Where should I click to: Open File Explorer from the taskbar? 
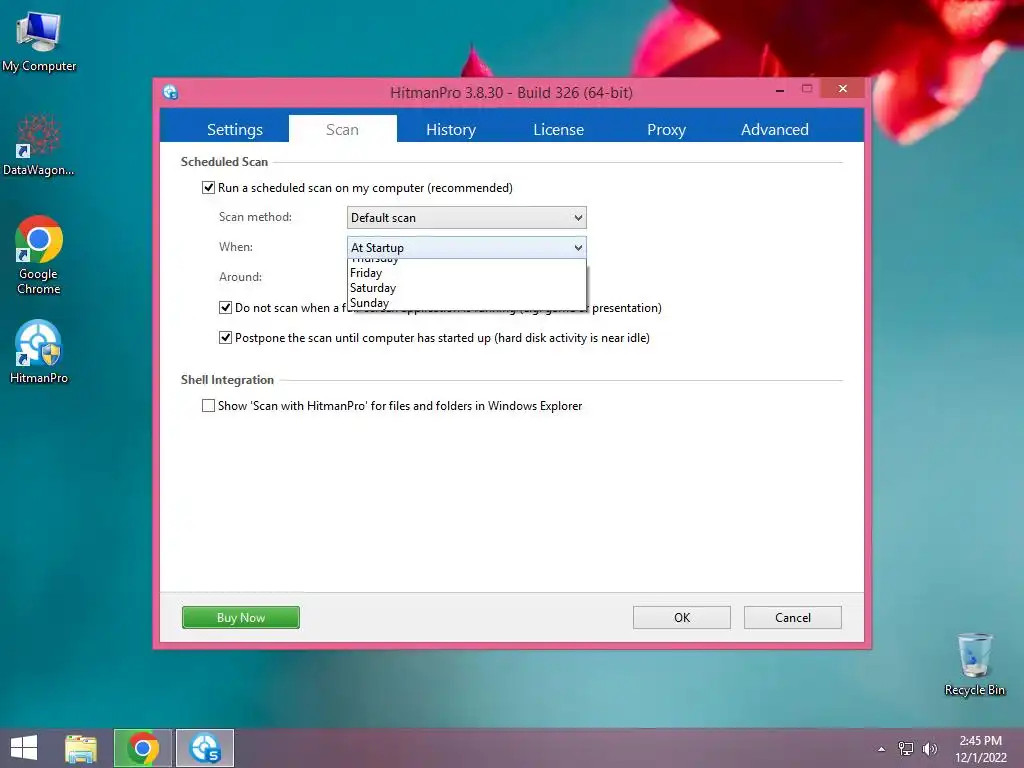pos(81,748)
